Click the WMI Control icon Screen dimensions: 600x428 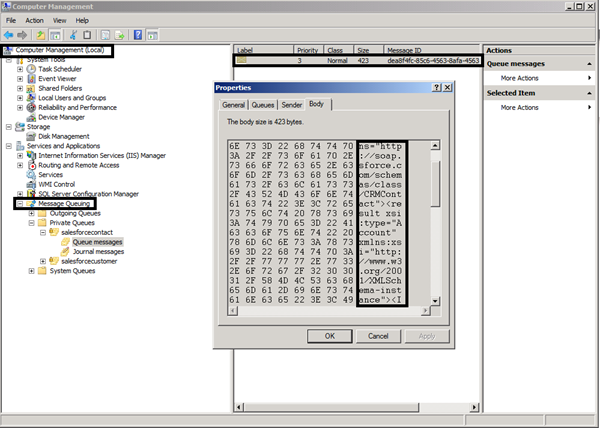pos(31,184)
